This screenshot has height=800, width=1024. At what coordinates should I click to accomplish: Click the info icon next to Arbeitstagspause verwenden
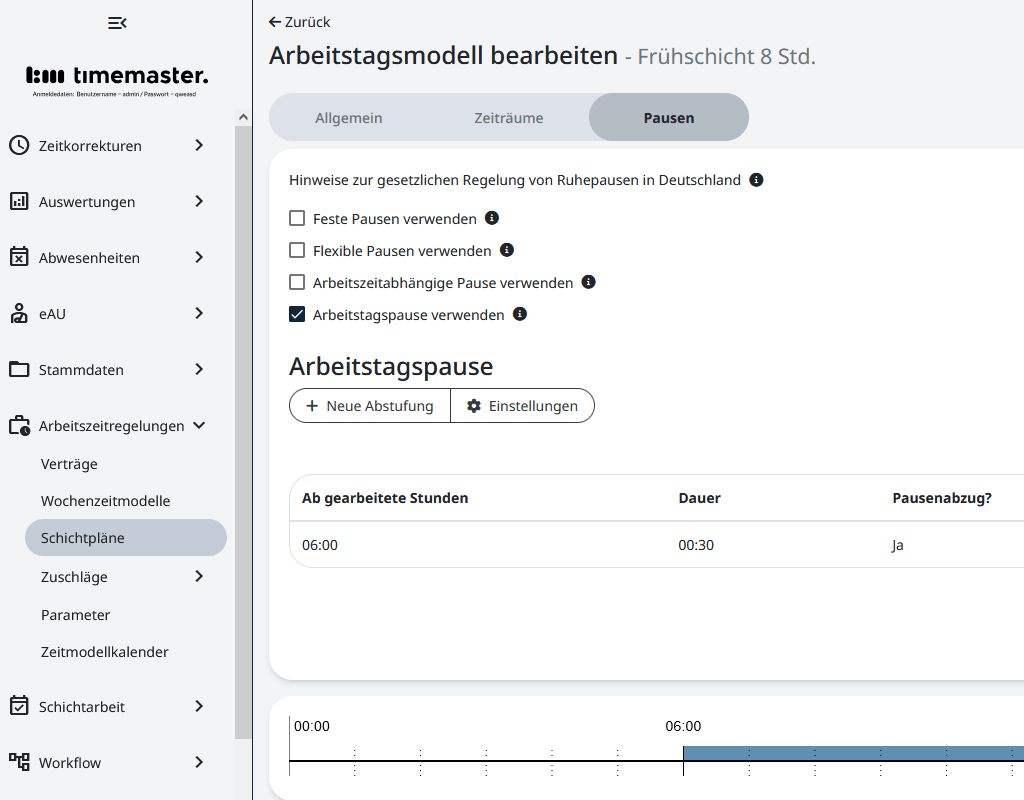pos(519,314)
